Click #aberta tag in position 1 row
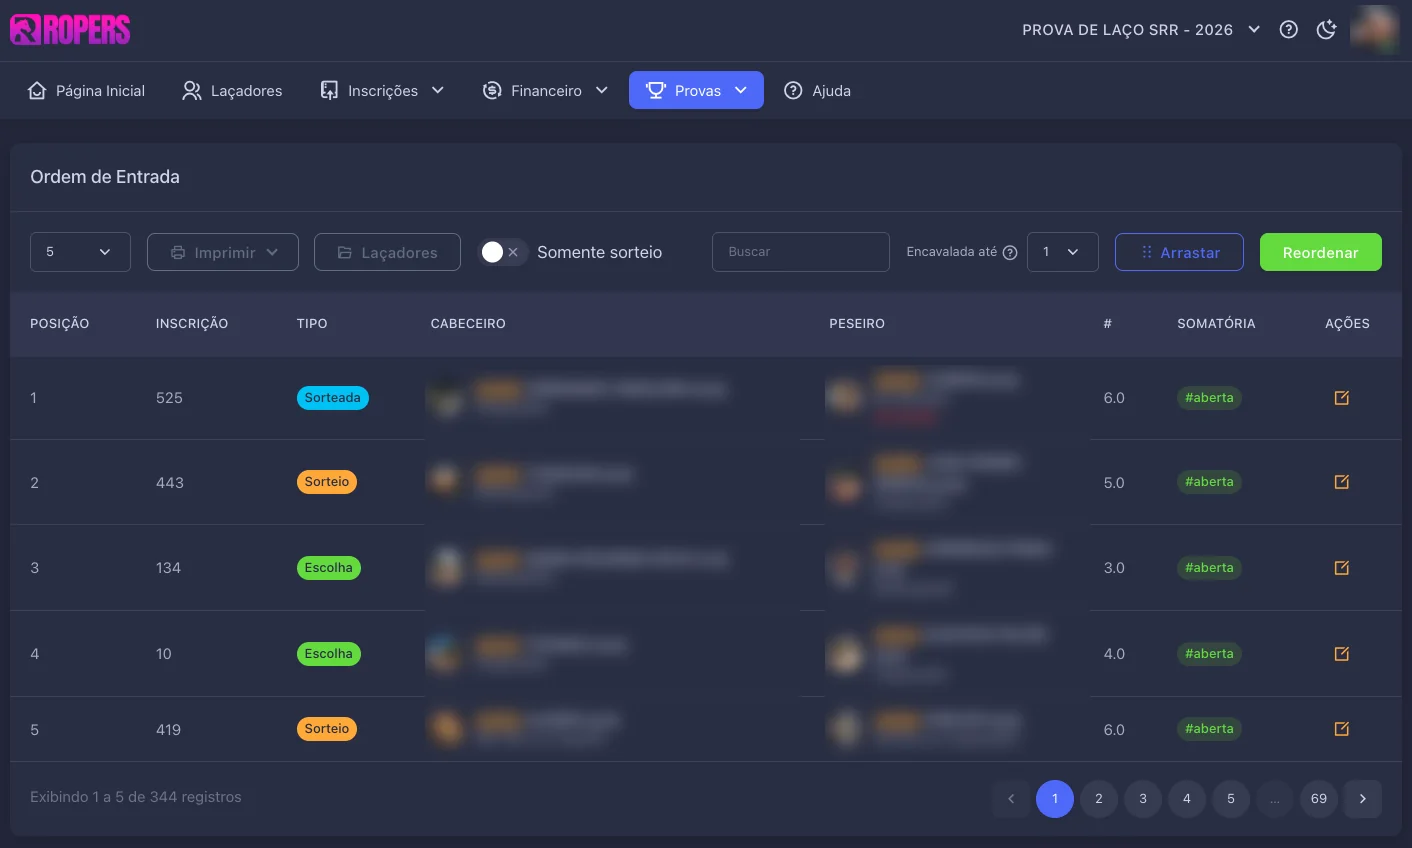This screenshot has height=848, width=1412. point(1209,398)
